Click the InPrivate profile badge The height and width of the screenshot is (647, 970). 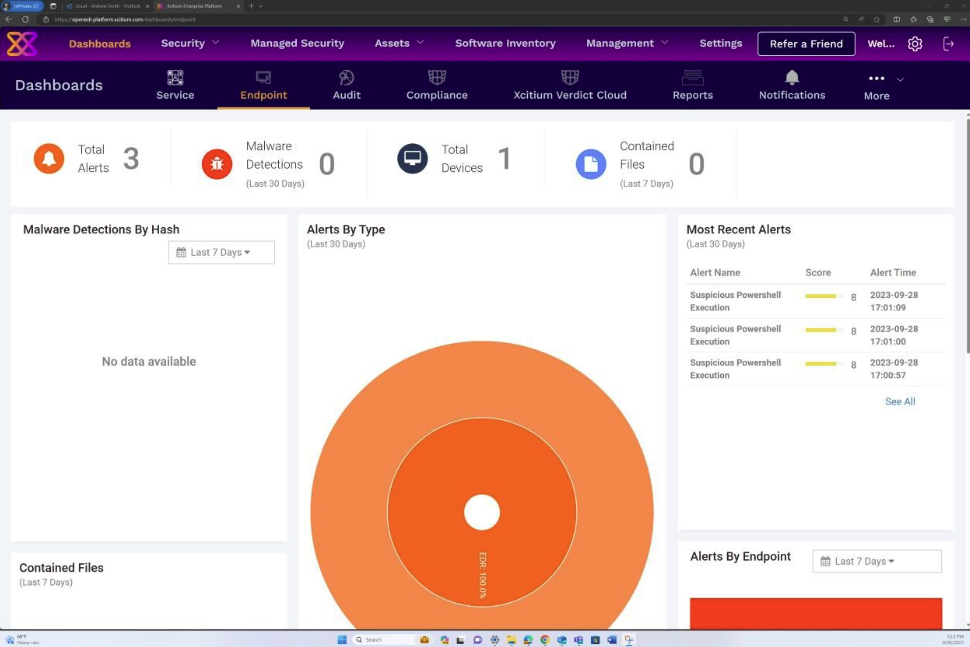point(22,6)
